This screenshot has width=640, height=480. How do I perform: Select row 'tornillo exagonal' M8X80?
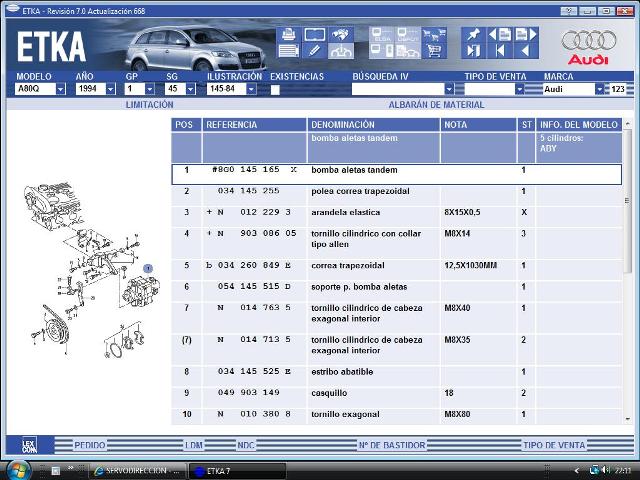tap(396, 416)
